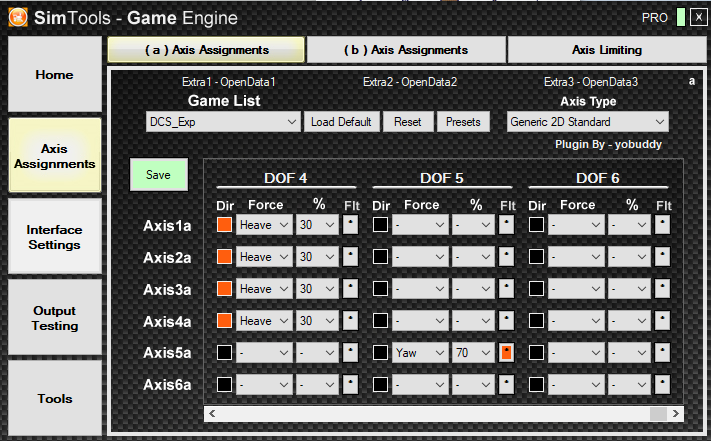Toggle Axis1a DOF 5 direction box

point(380,224)
